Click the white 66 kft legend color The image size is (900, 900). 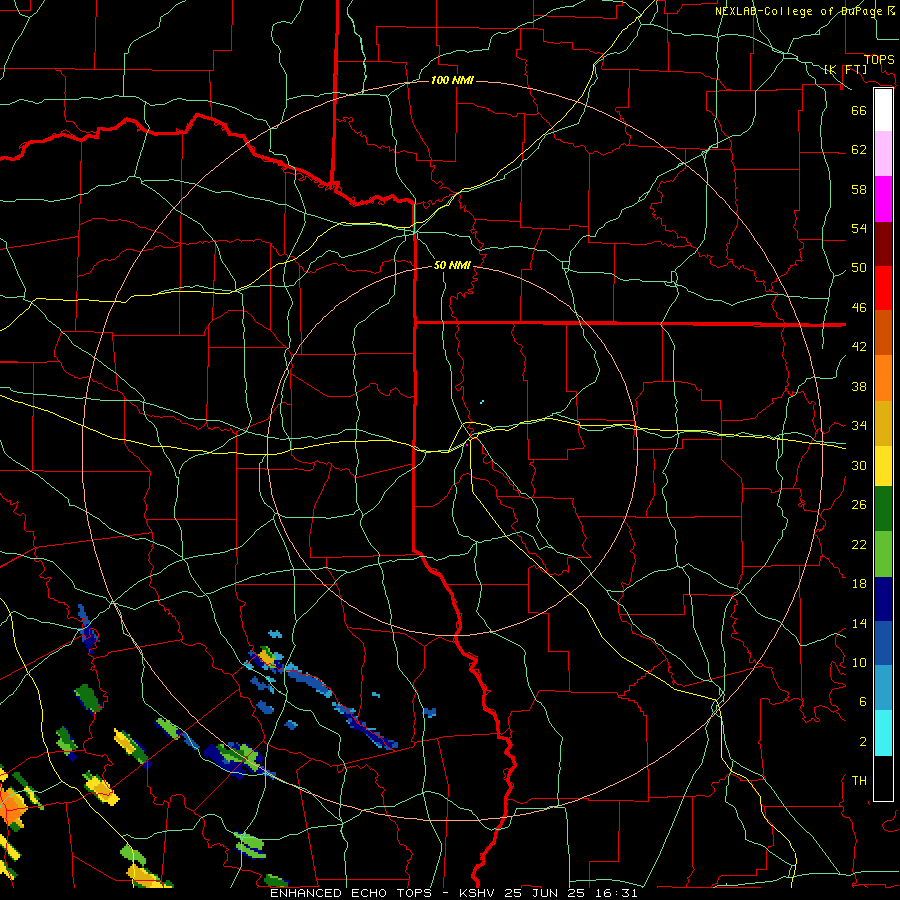click(883, 110)
